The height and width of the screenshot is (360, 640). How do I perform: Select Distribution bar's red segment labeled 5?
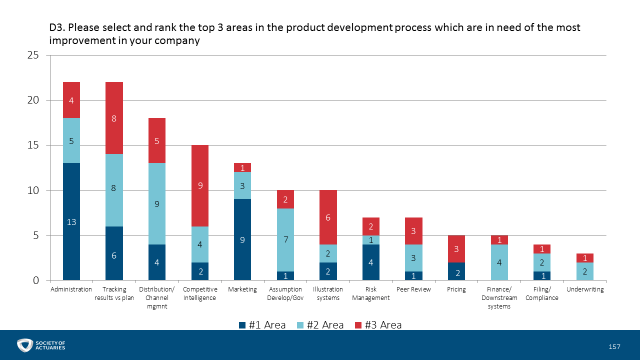click(x=157, y=141)
